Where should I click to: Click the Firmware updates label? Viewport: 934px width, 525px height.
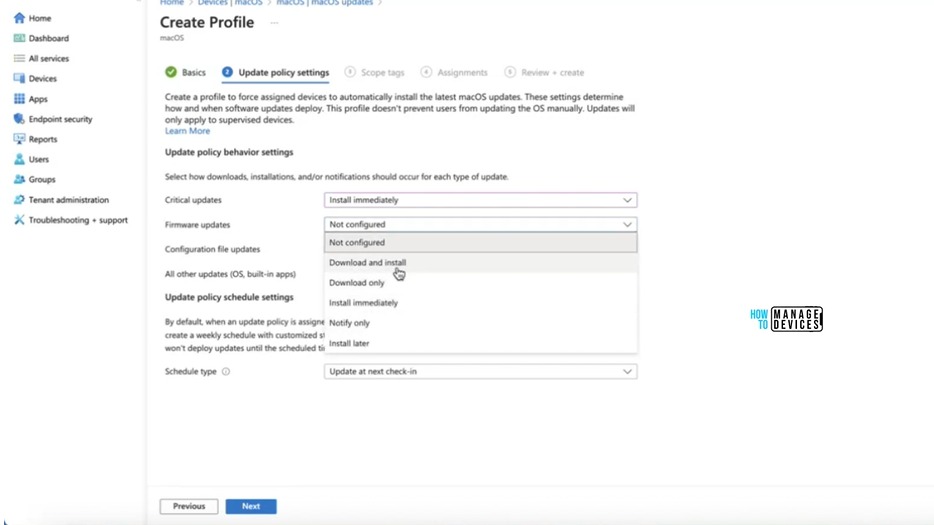click(x=197, y=225)
